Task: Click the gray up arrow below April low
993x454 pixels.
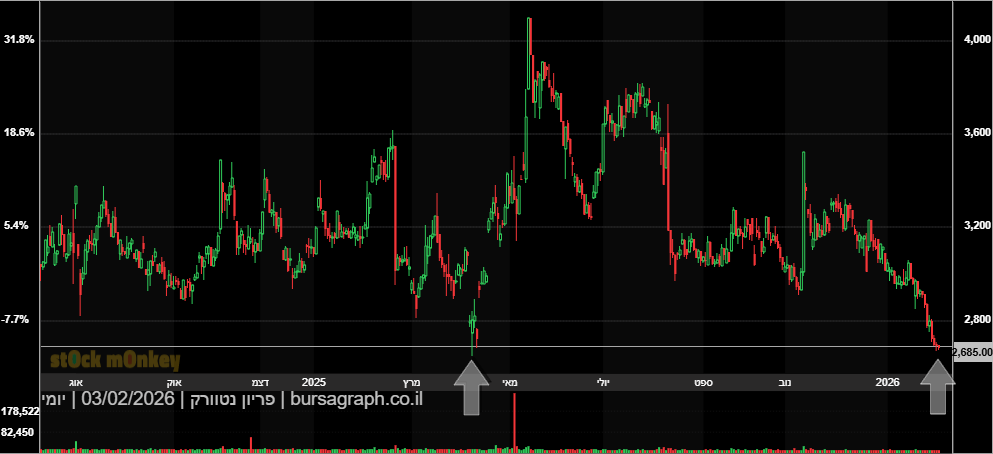Action: click(x=471, y=388)
